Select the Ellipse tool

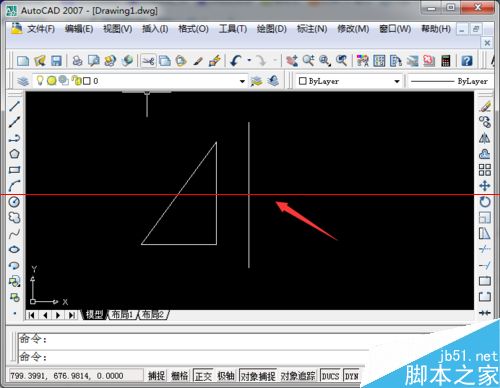14,249
